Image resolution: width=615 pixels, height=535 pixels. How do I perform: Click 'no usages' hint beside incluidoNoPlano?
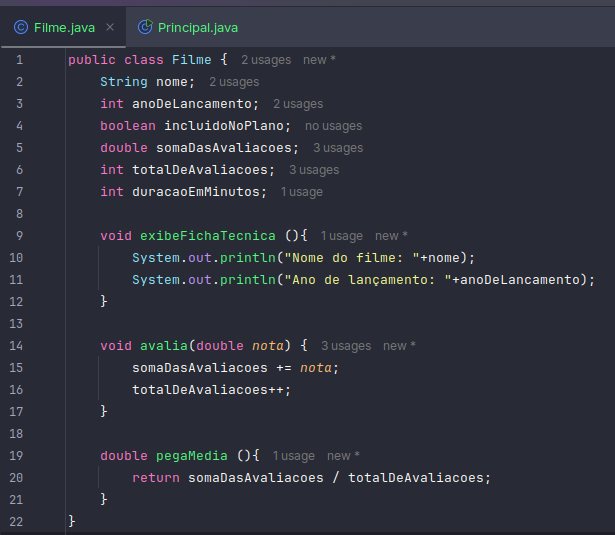(x=333, y=126)
